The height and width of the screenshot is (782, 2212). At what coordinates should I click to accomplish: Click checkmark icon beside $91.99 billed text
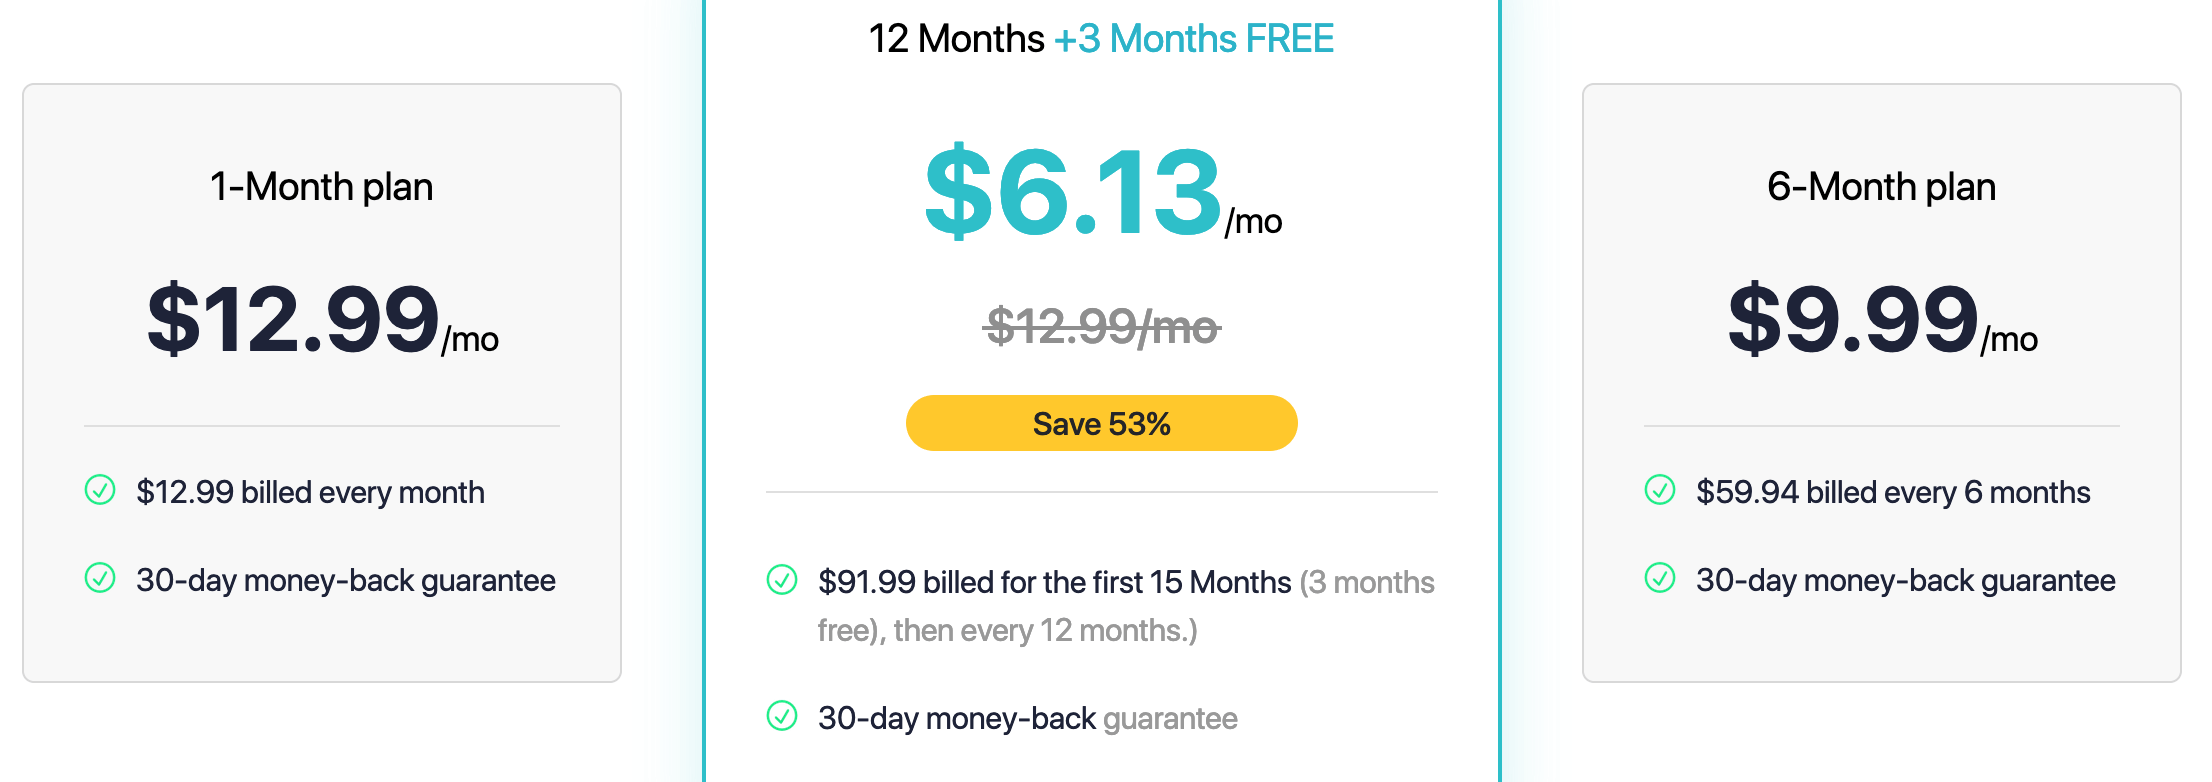coord(782,580)
